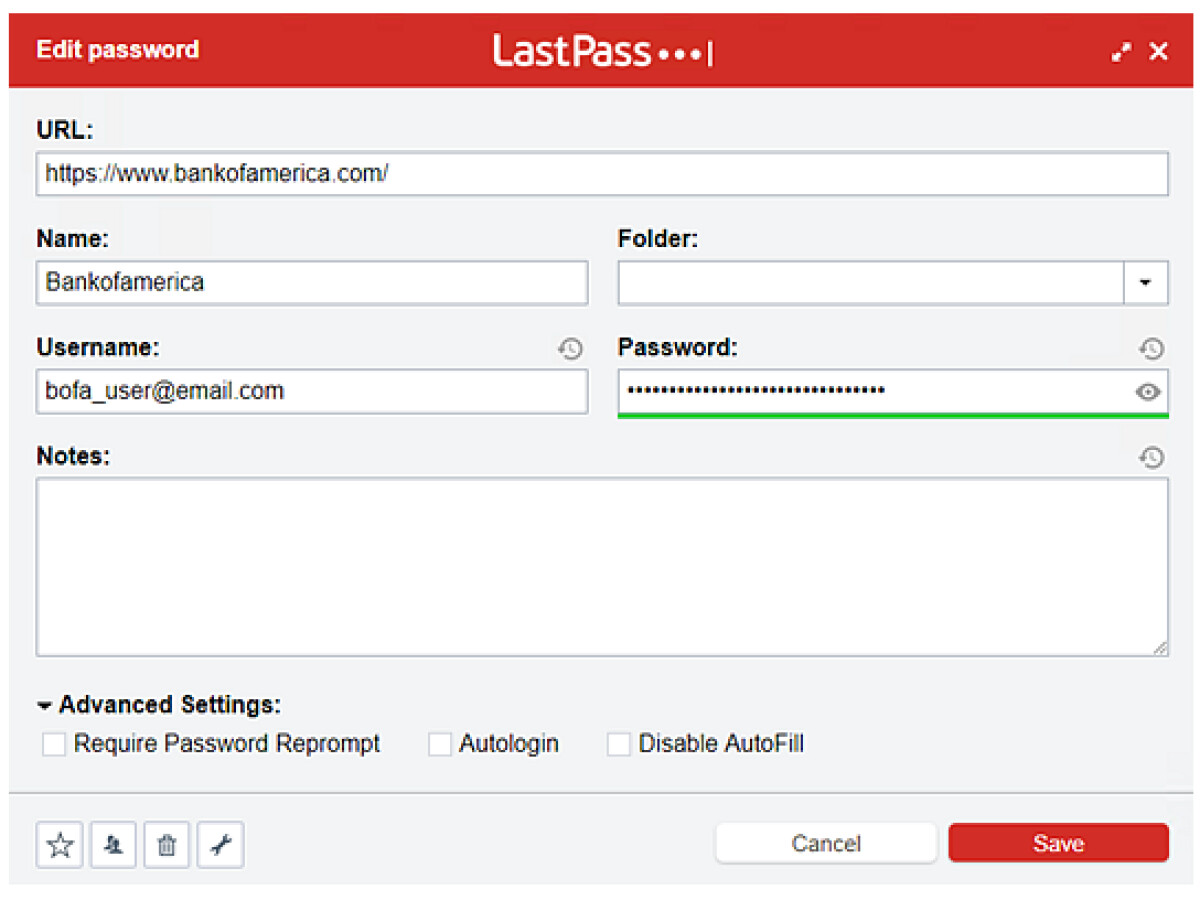Click the green password strength bar
The height and width of the screenshot is (900, 1200).
(x=894, y=412)
